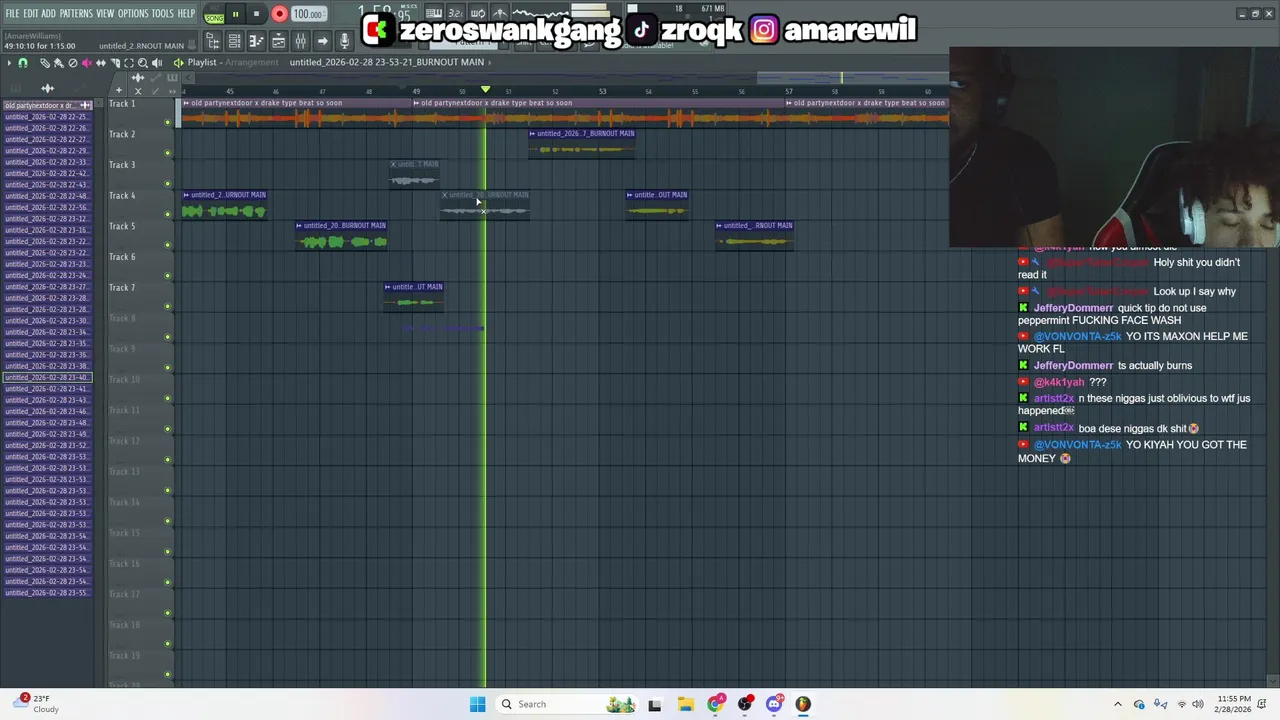Screen dimensions: 1280x720
Task: Click the playhead marker on the timeline ruler
Action: 485,90
